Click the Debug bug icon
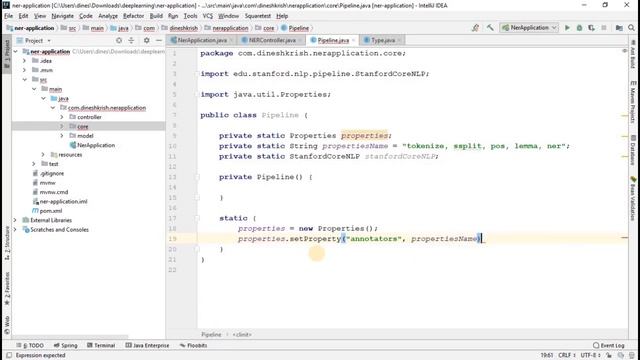The width and height of the screenshot is (640, 360). tap(579, 28)
